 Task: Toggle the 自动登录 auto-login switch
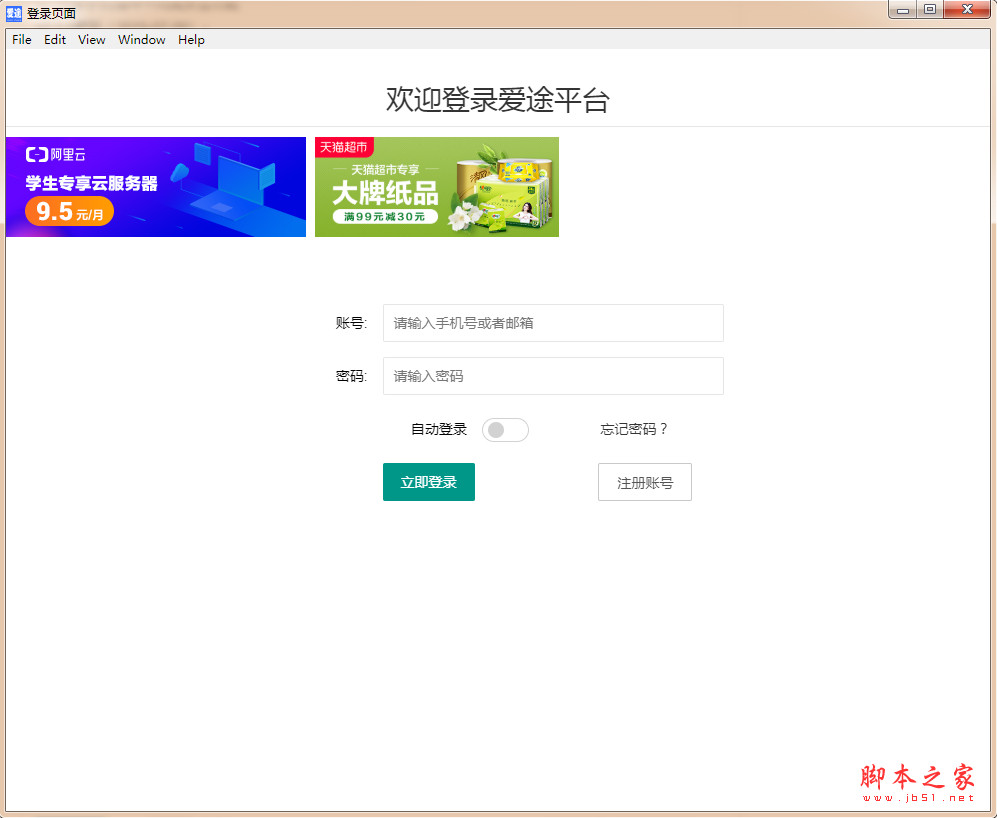coord(505,430)
